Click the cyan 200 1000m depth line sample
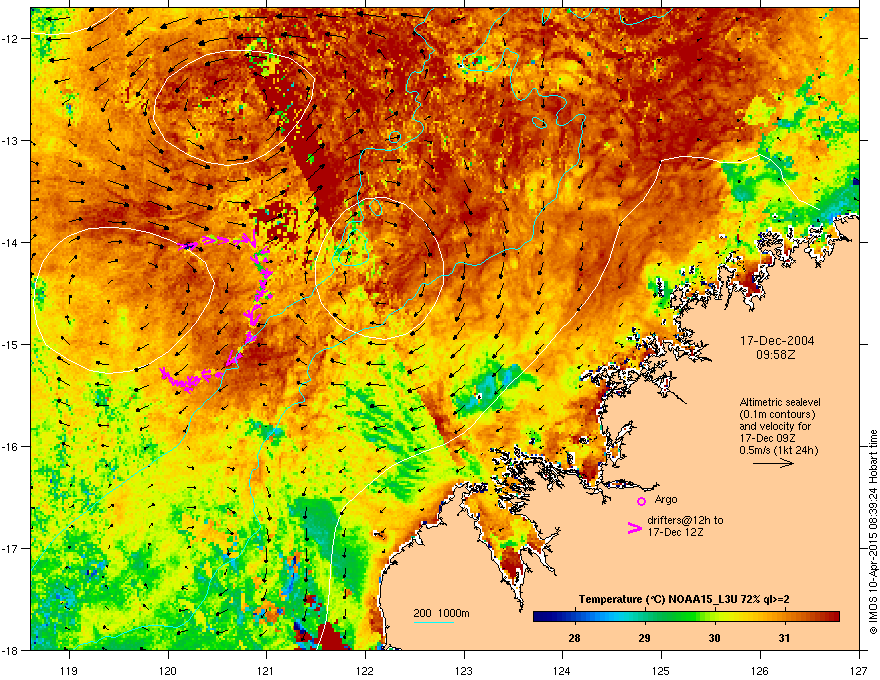 [x=433, y=622]
